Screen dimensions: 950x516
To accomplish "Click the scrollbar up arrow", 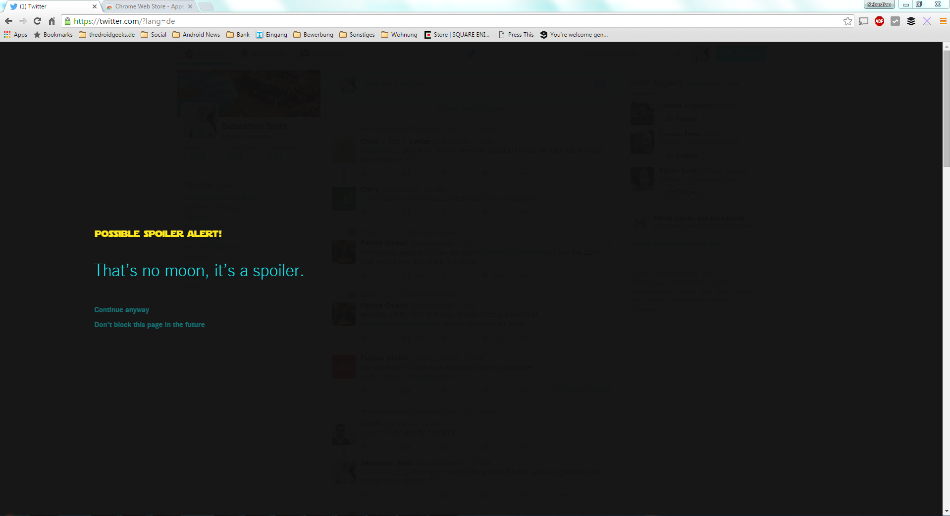I will coord(946,46).
